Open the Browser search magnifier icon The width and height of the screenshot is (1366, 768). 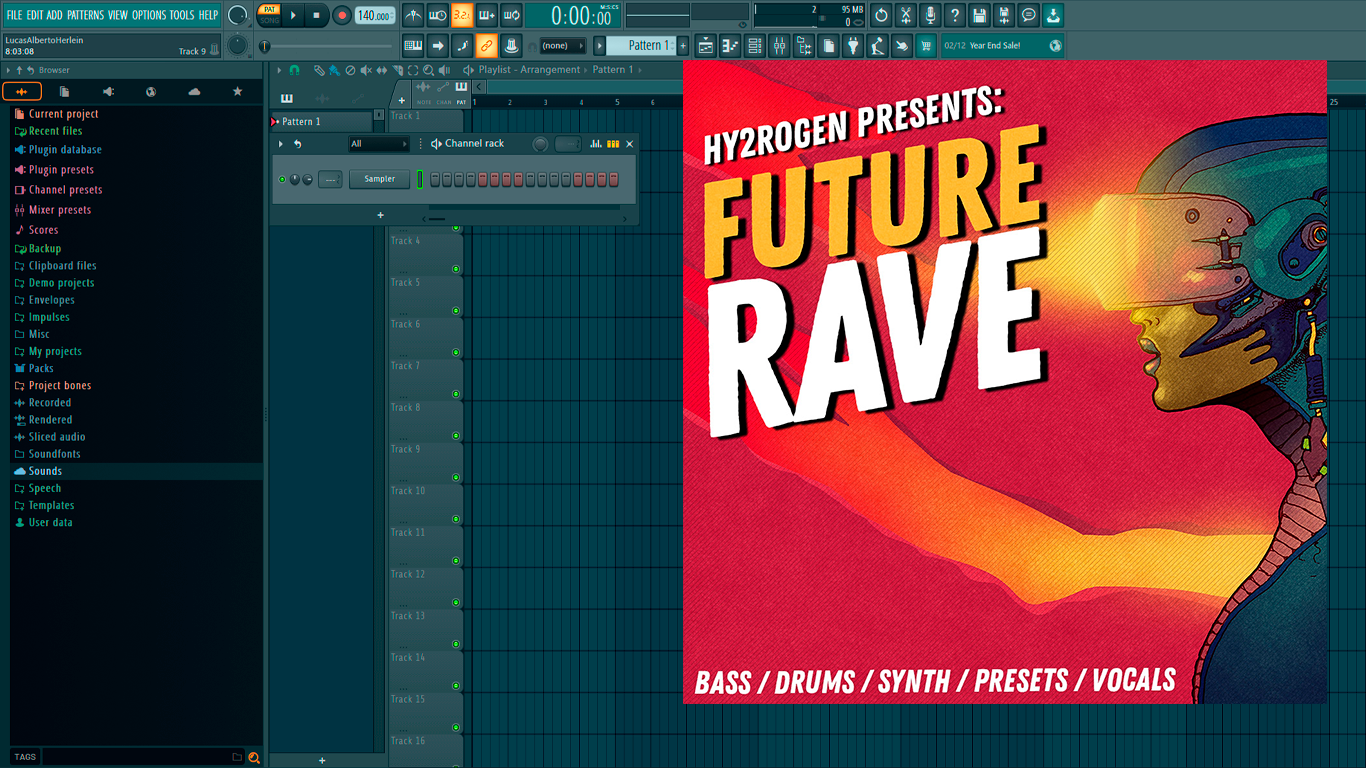tap(254, 757)
